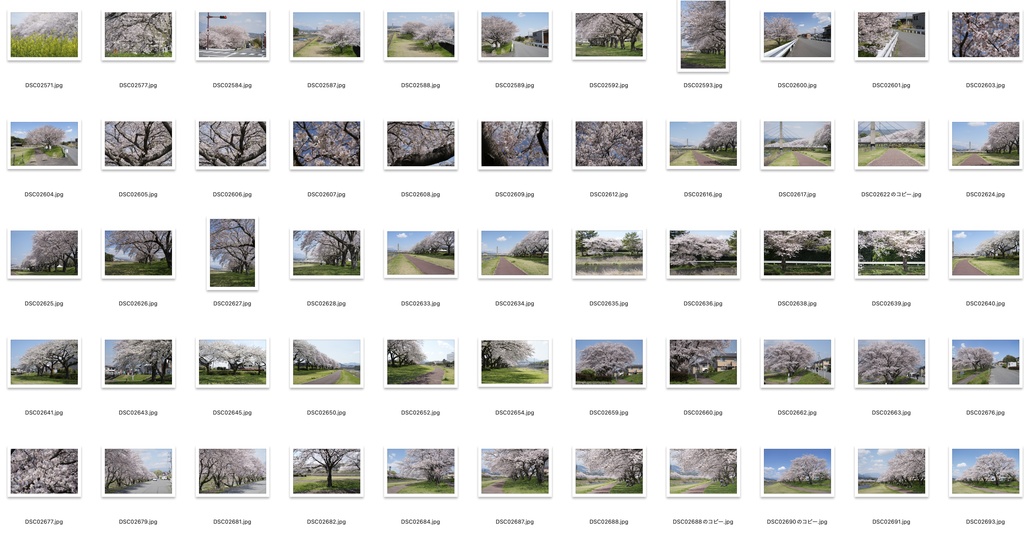The image size is (1024, 533).
Task: Select the DSC02688 のコピー.jpg file name
Action: pyautogui.click(x=703, y=522)
